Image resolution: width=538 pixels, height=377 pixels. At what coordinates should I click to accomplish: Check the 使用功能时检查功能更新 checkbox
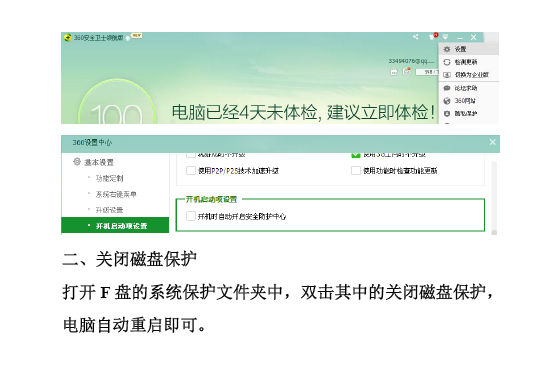pos(356,170)
